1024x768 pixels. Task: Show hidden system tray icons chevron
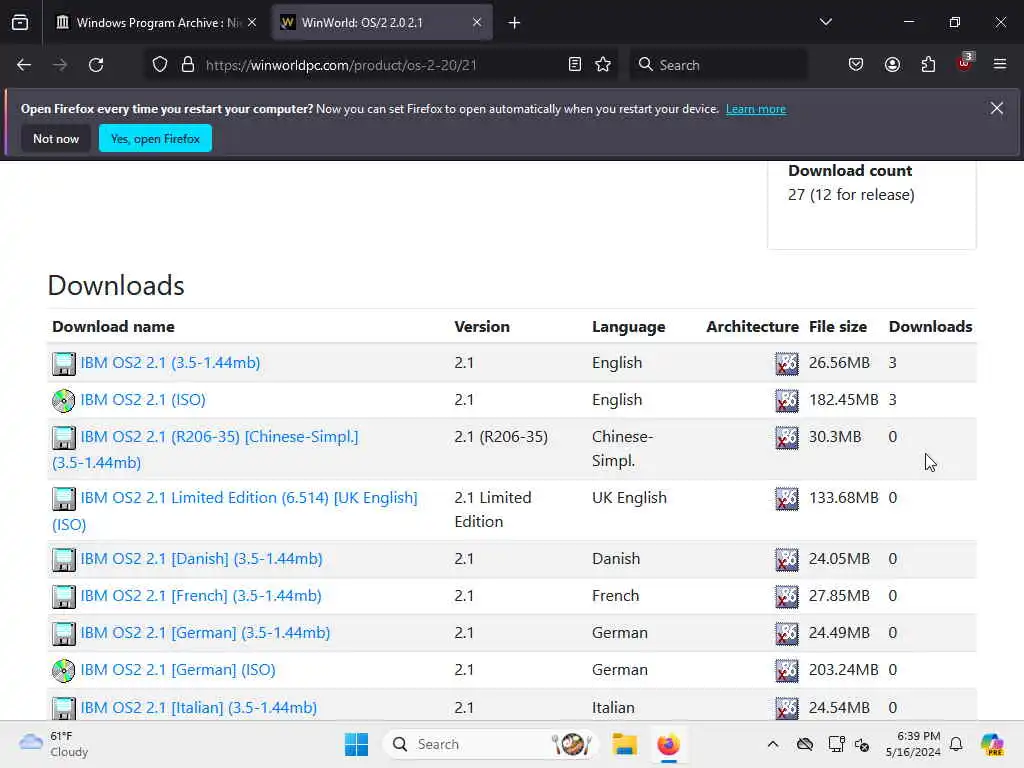coord(773,744)
